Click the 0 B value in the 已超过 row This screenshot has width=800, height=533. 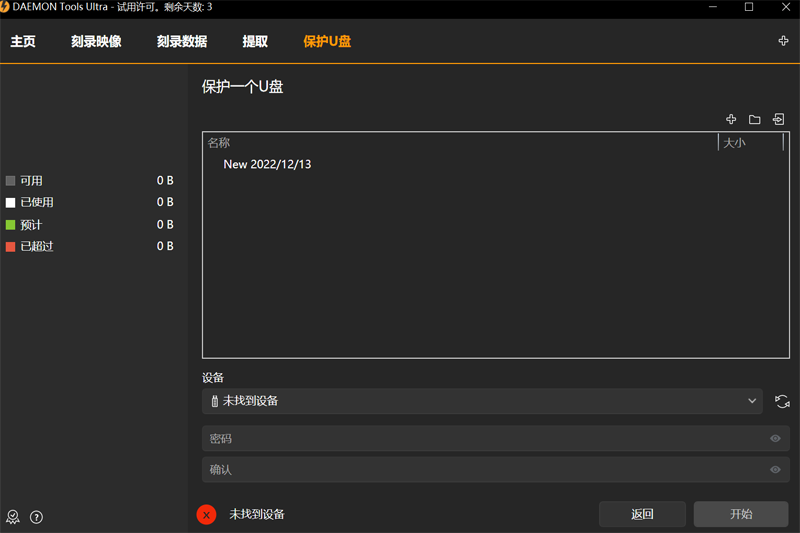[165, 246]
